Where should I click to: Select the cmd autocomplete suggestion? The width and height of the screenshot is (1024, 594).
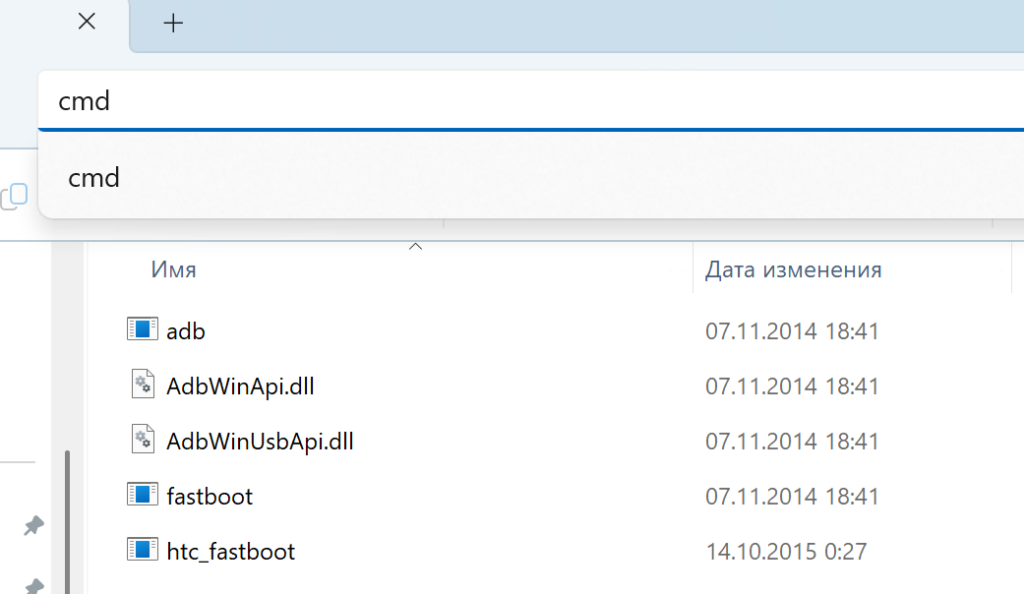coord(531,178)
